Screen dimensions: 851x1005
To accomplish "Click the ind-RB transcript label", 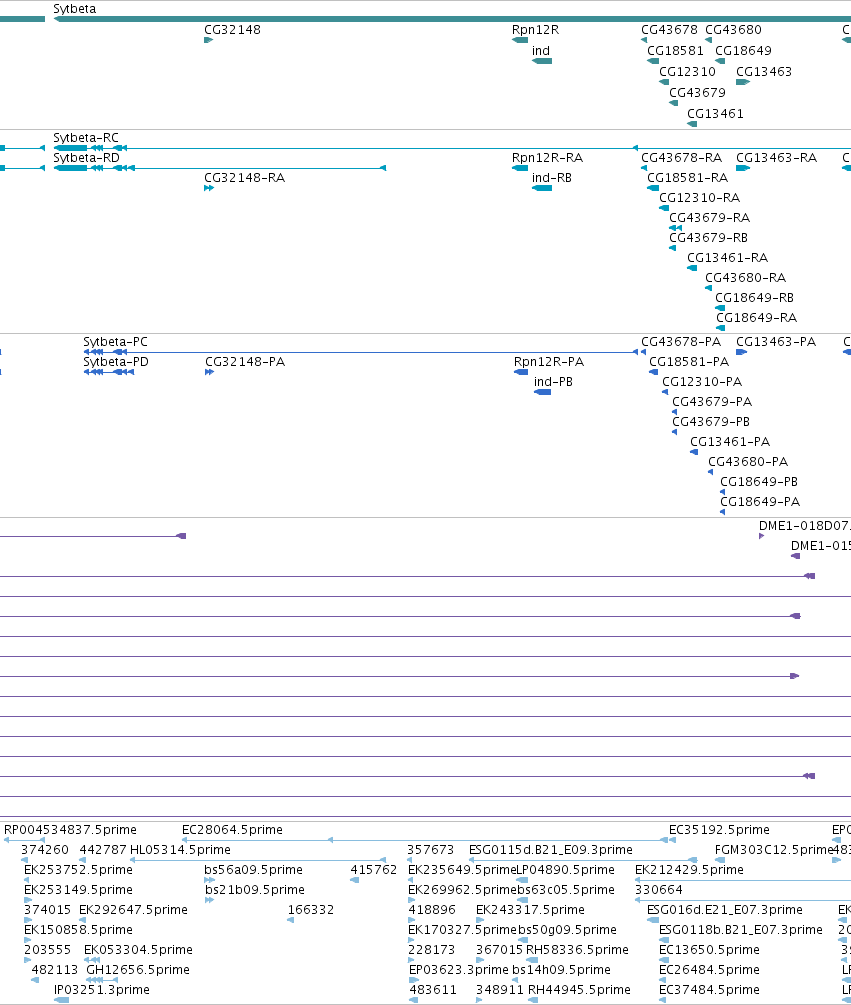I will click(x=552, y=178).
